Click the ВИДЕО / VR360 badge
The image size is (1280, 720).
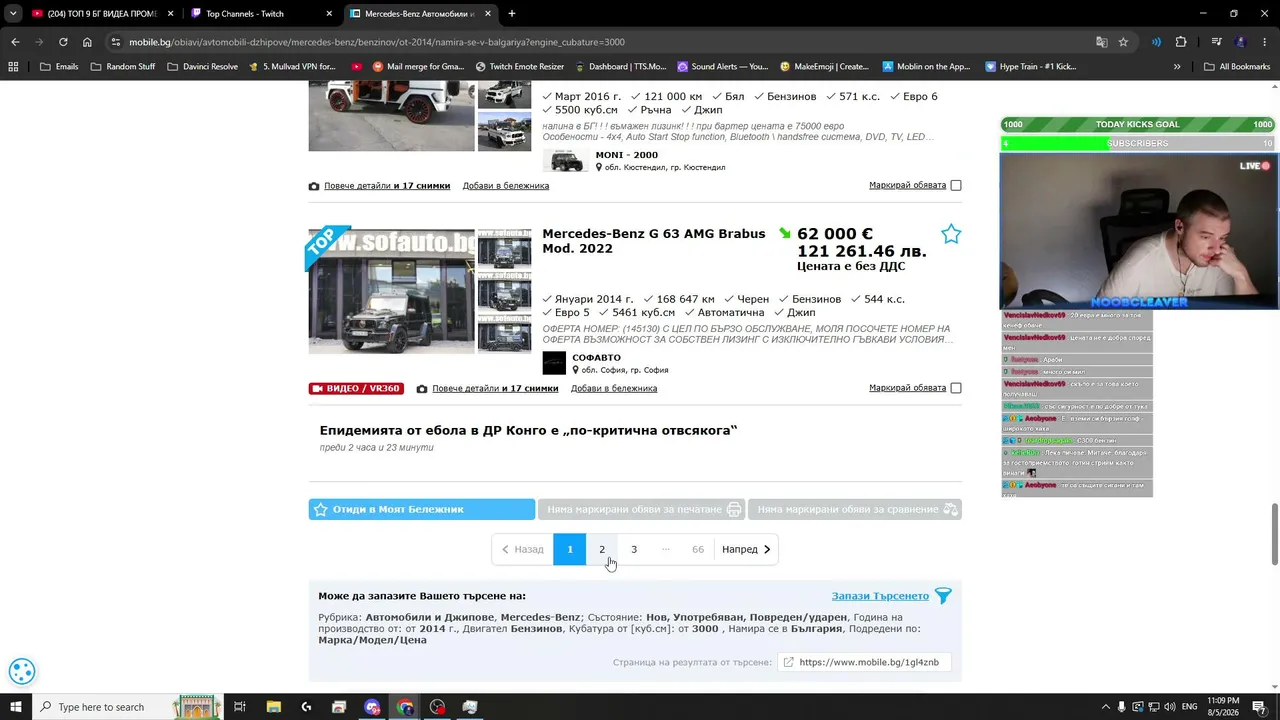[356, 388]
